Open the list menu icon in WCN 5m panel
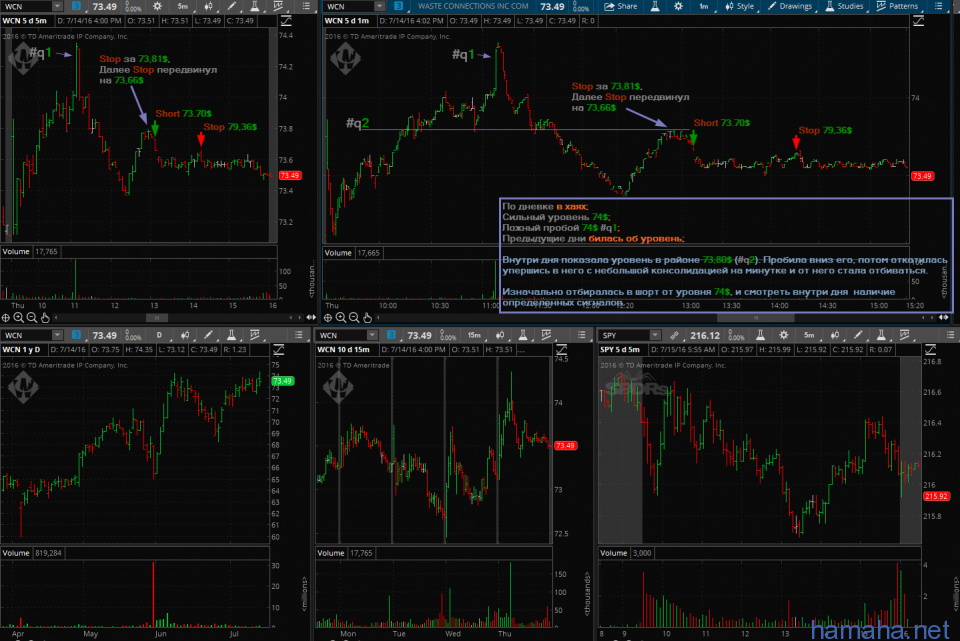This screenshot has width=960, height=641. (306, 6)
